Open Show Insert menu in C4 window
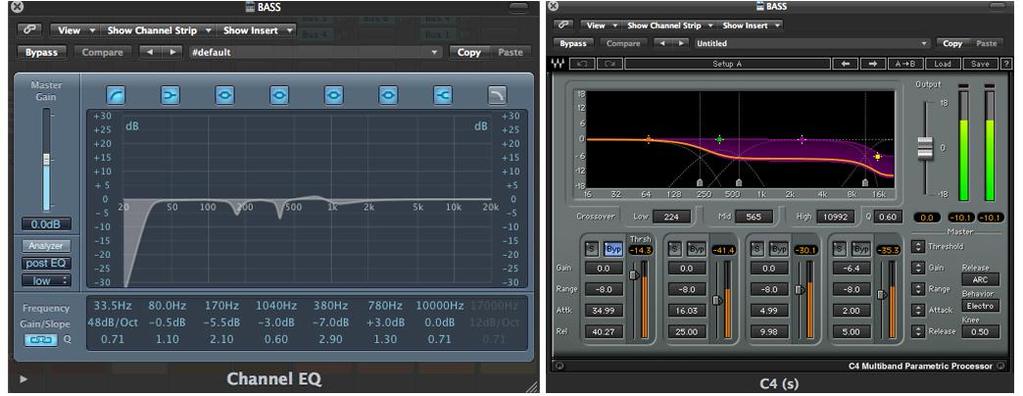This screenshot has width=1023, height=396. coord(750,25)
